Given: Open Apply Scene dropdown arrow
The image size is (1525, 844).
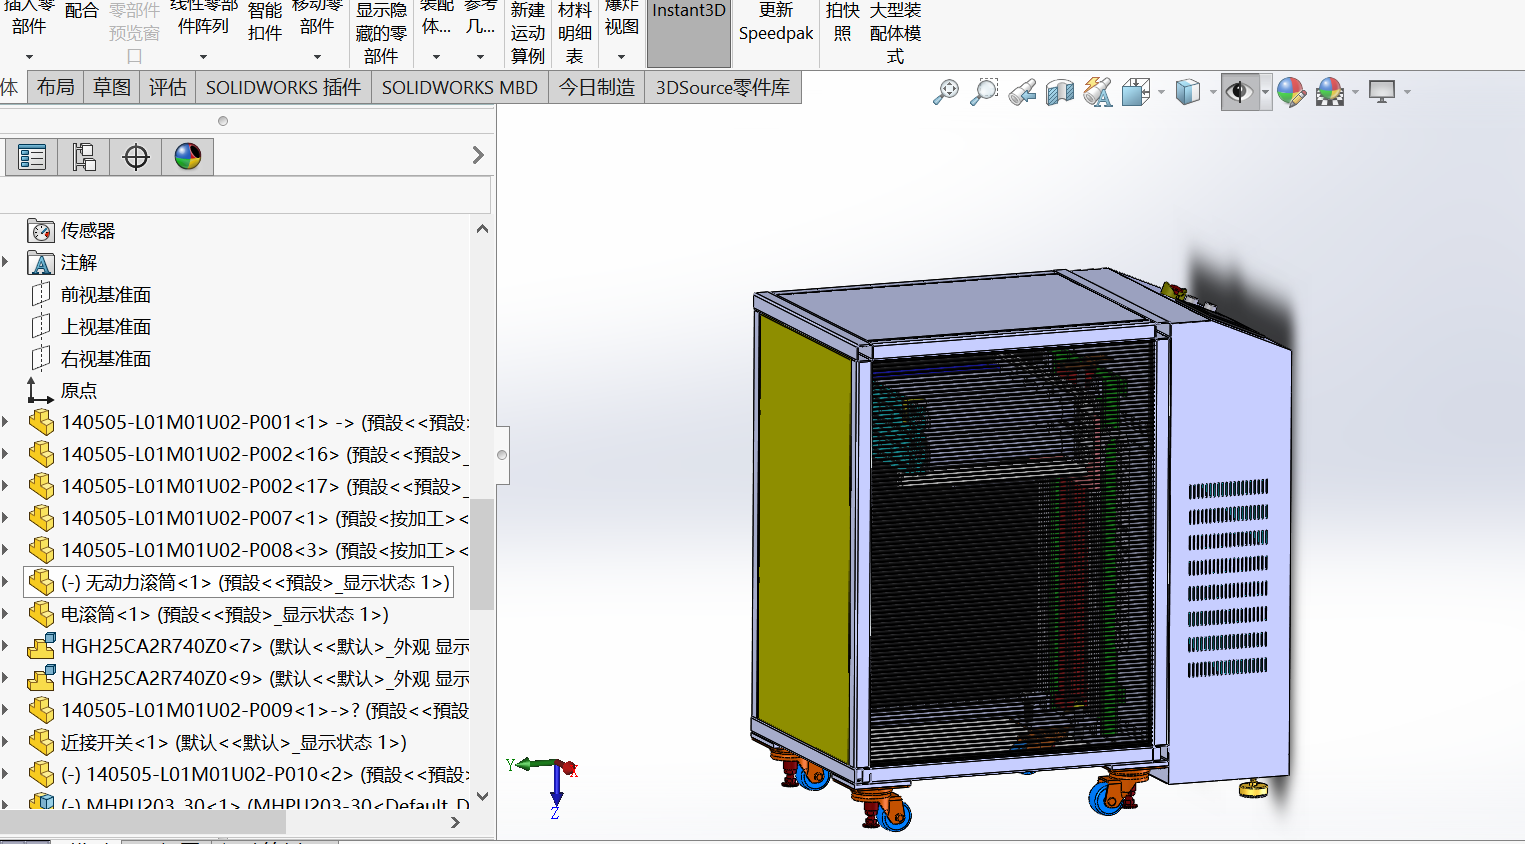Looking at the screenshot, I should point(1356,92).
